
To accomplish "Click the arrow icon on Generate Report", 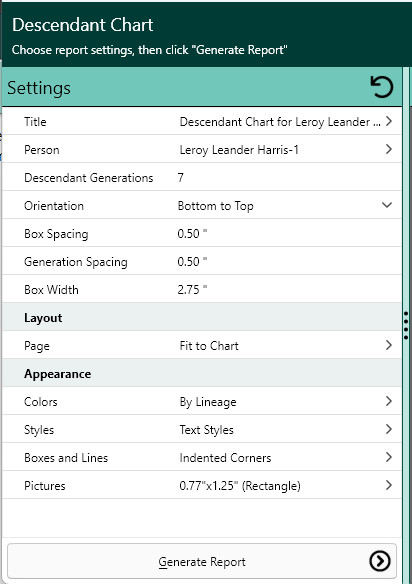I will (380, 561).
